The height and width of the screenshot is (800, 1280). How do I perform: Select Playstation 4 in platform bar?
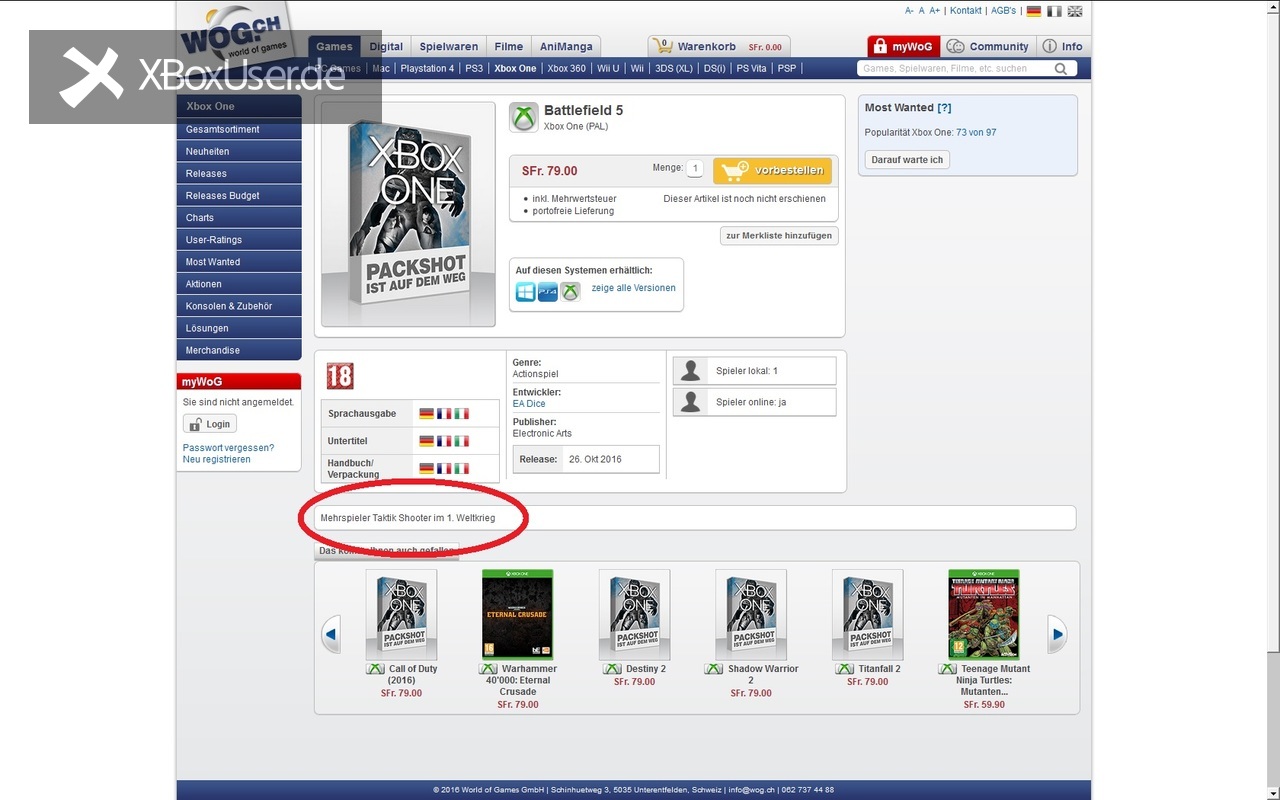pyautogui.click(x=427, y=69)
